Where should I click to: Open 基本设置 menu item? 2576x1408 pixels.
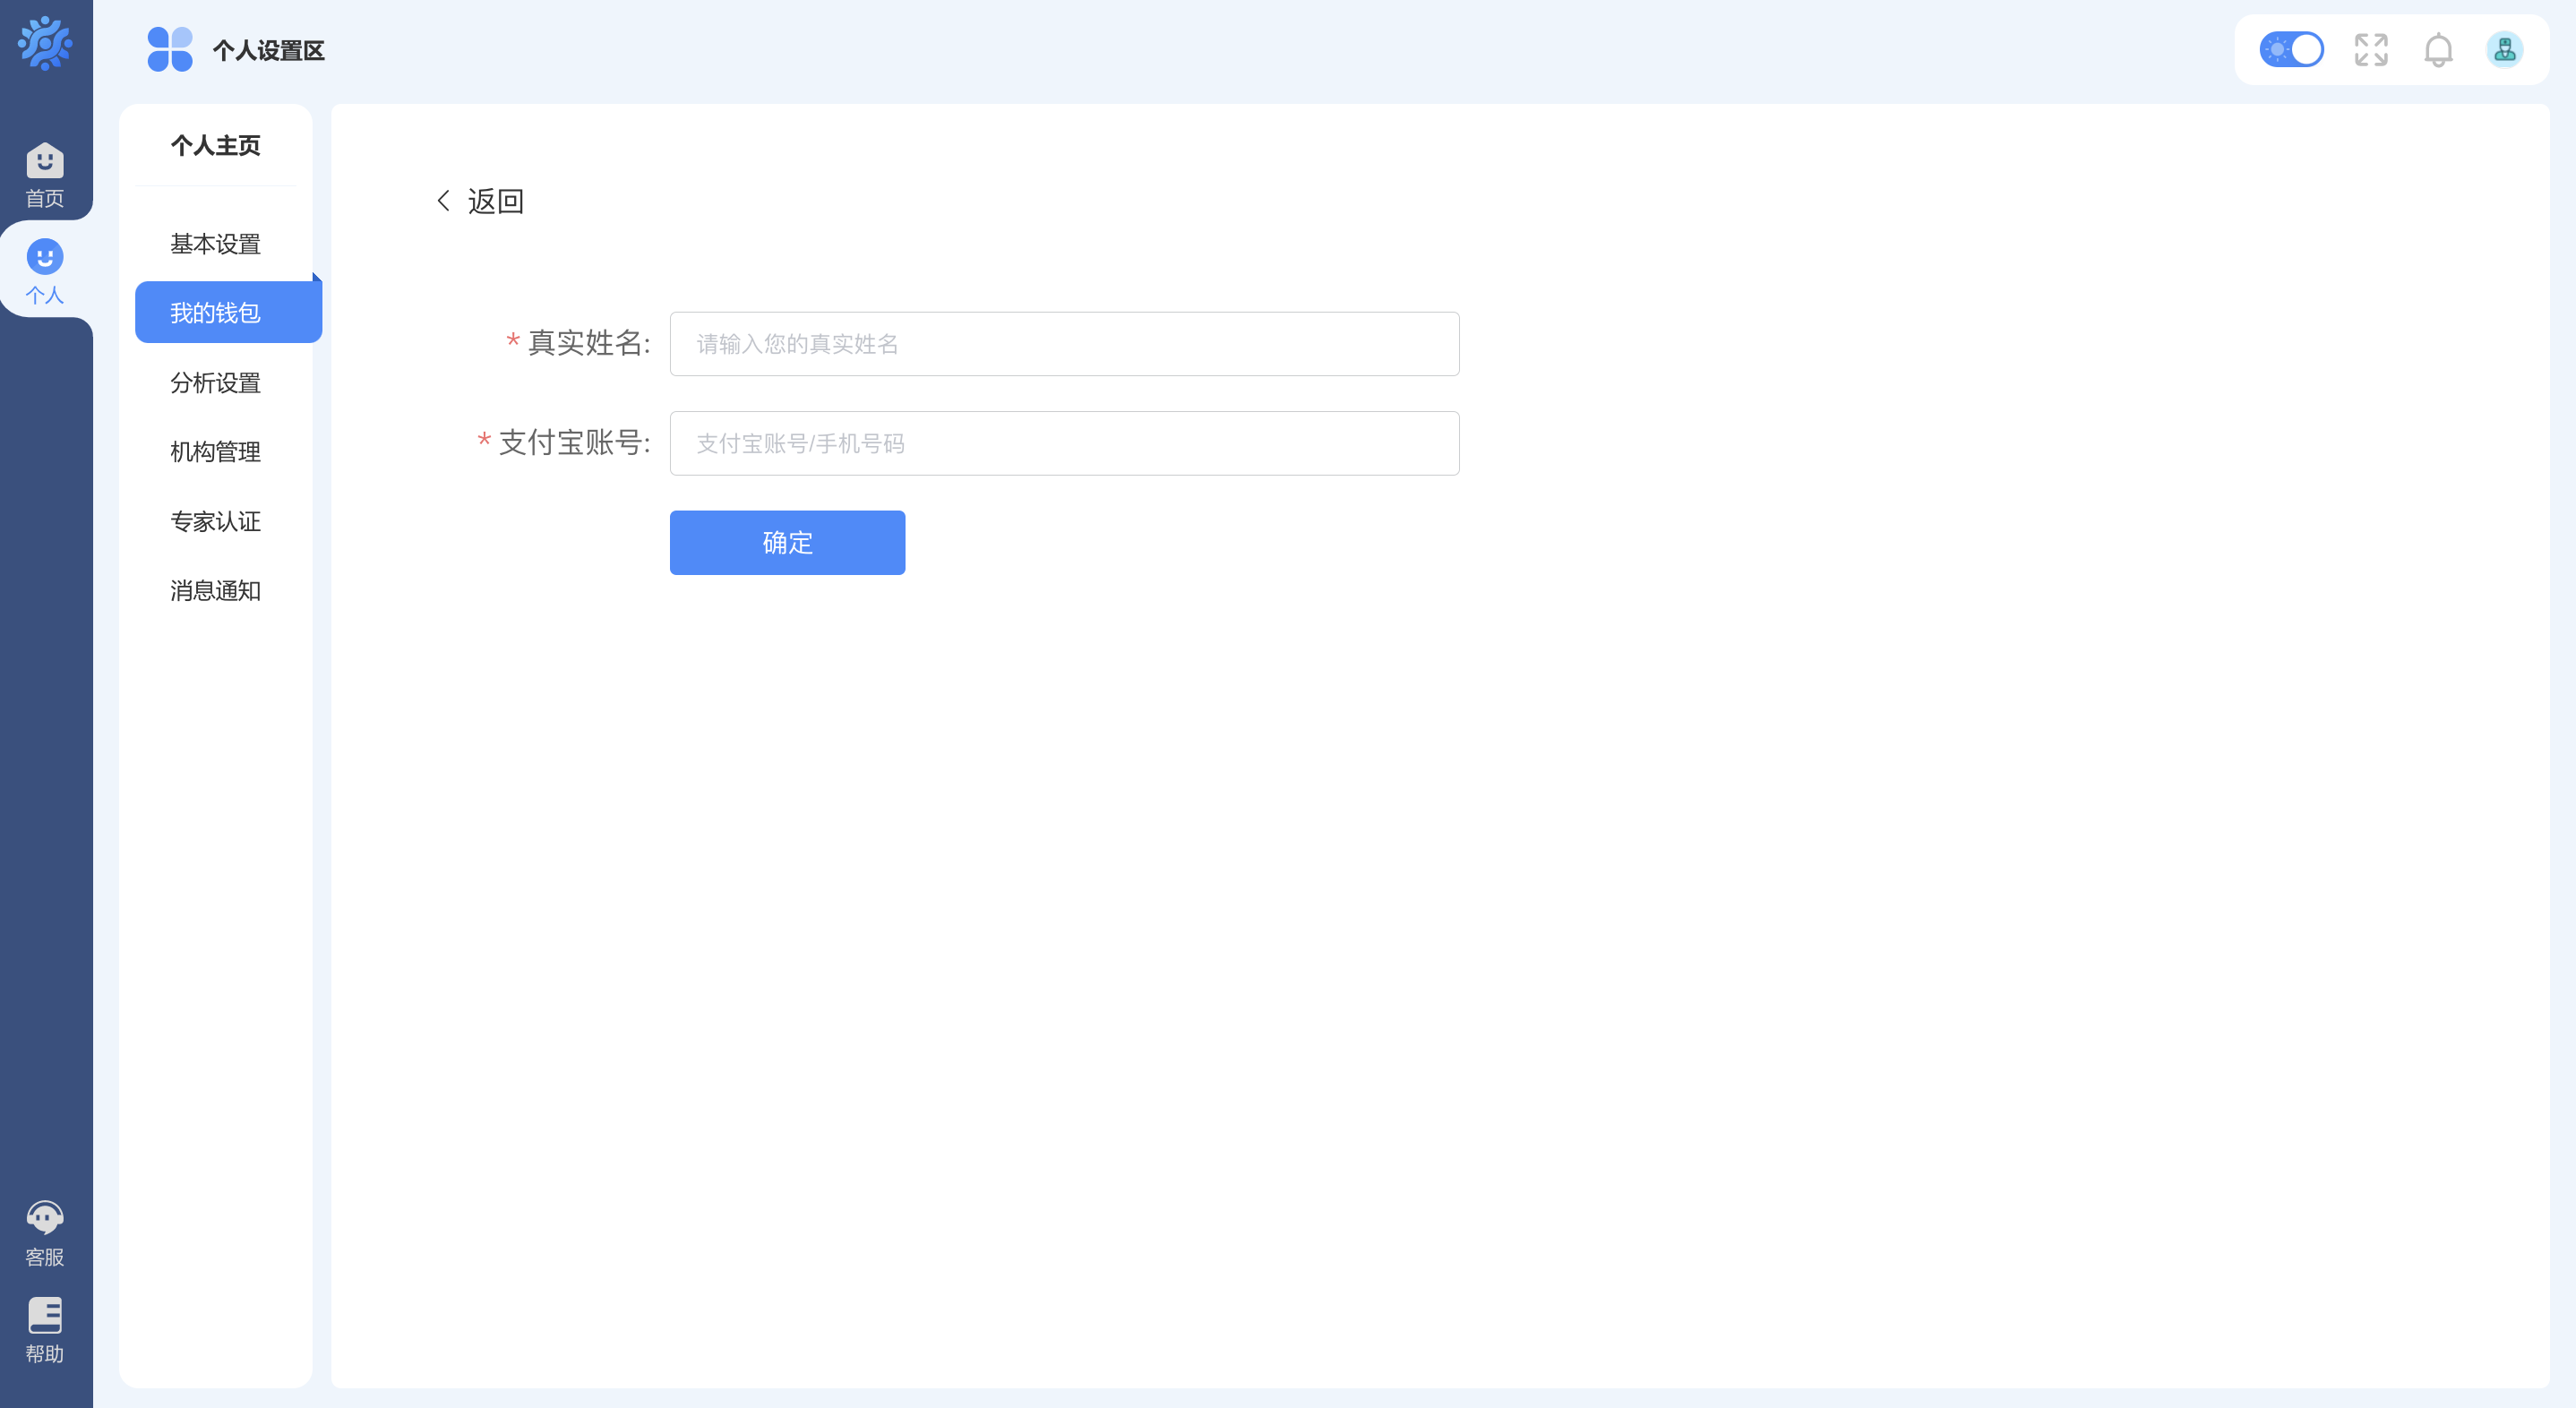point(215,244)
